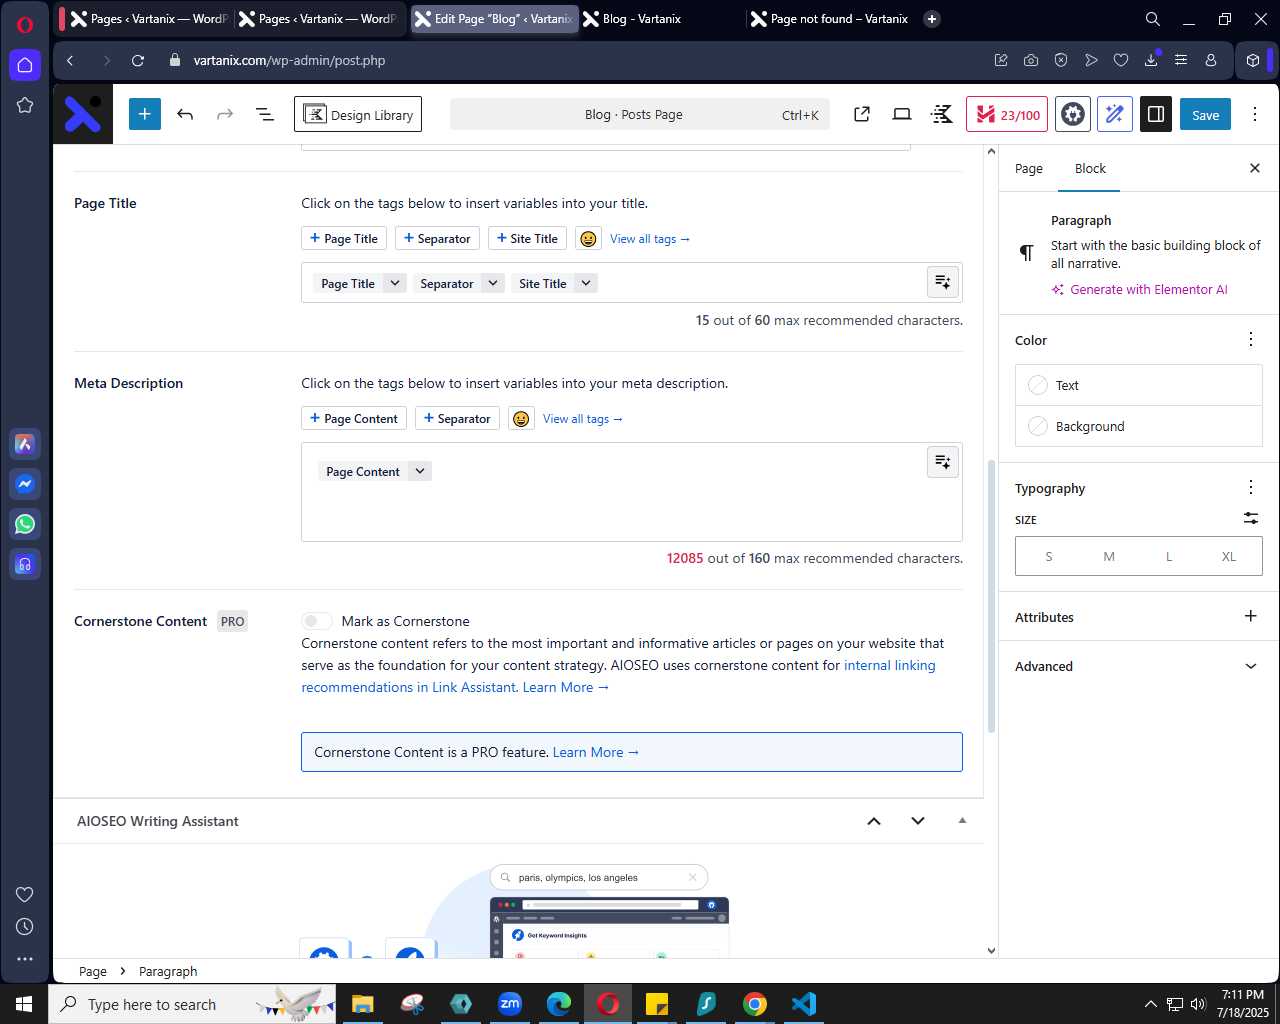
Task: Open Learn More link in PRO feature notice
Action: pos(595,752)
